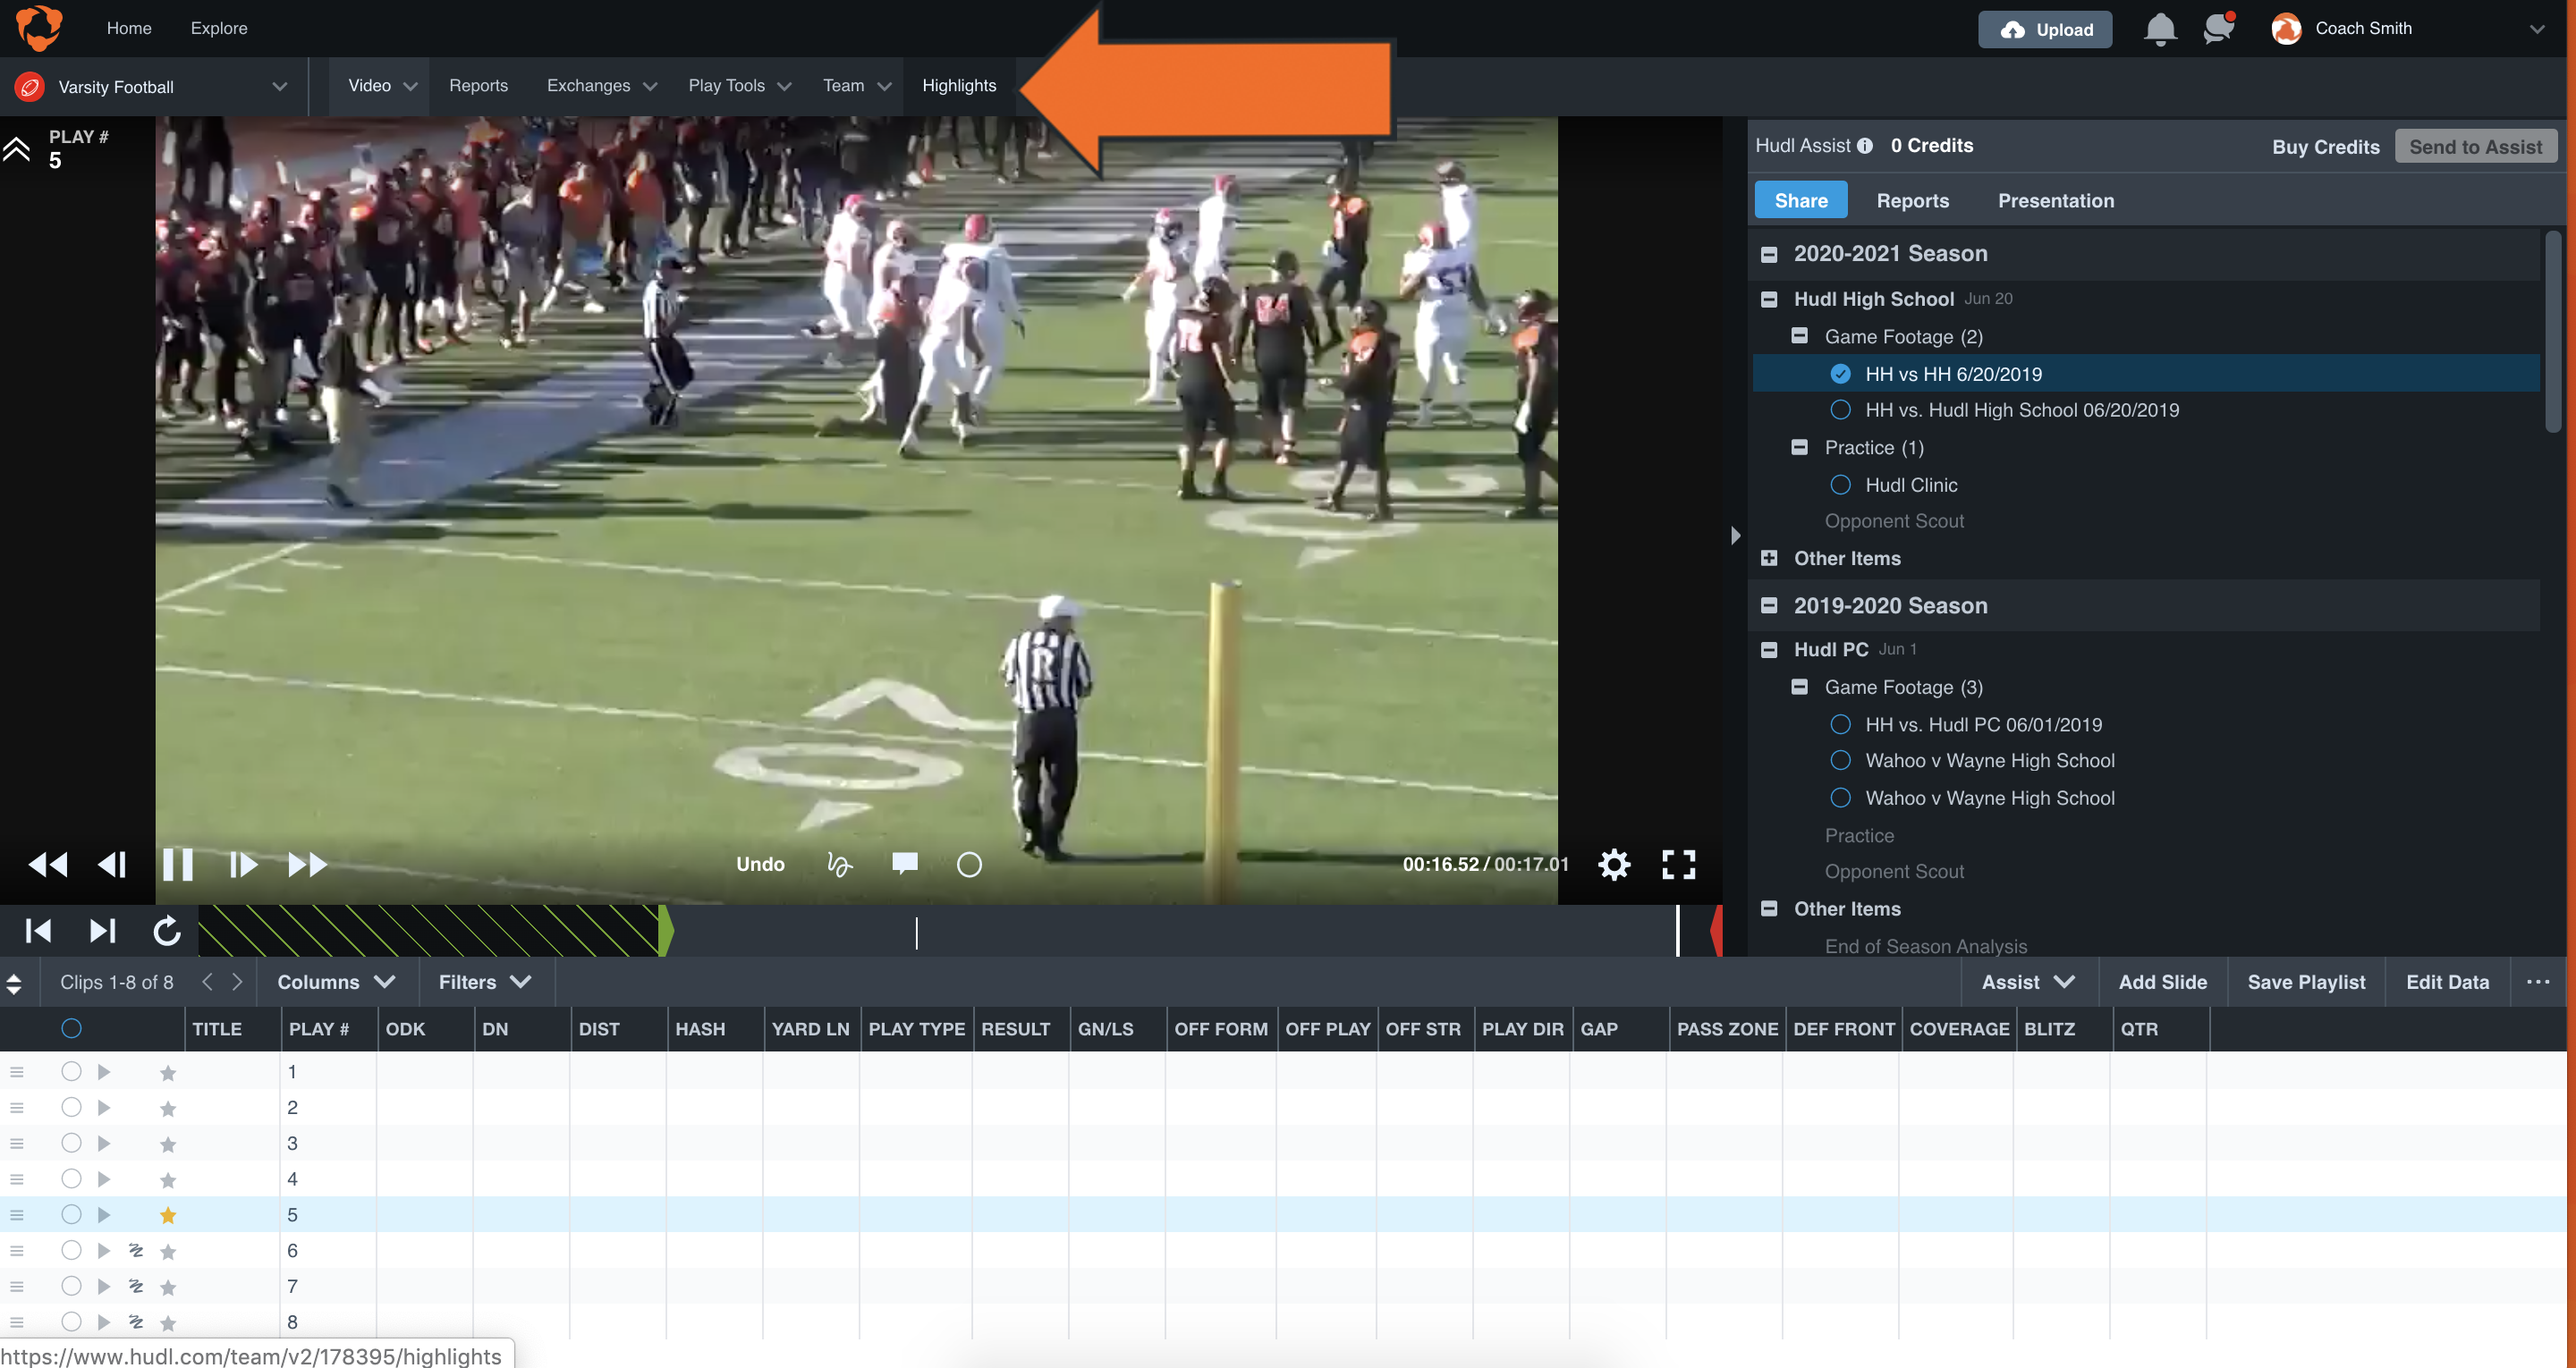Select all clips using the header circle
The image size is (2576, 1368).
point(71,1028)
